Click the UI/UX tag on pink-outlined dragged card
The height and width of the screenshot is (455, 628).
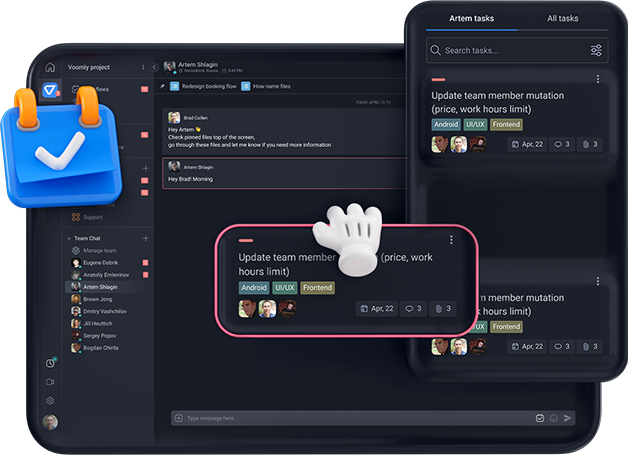pos(285,288)
